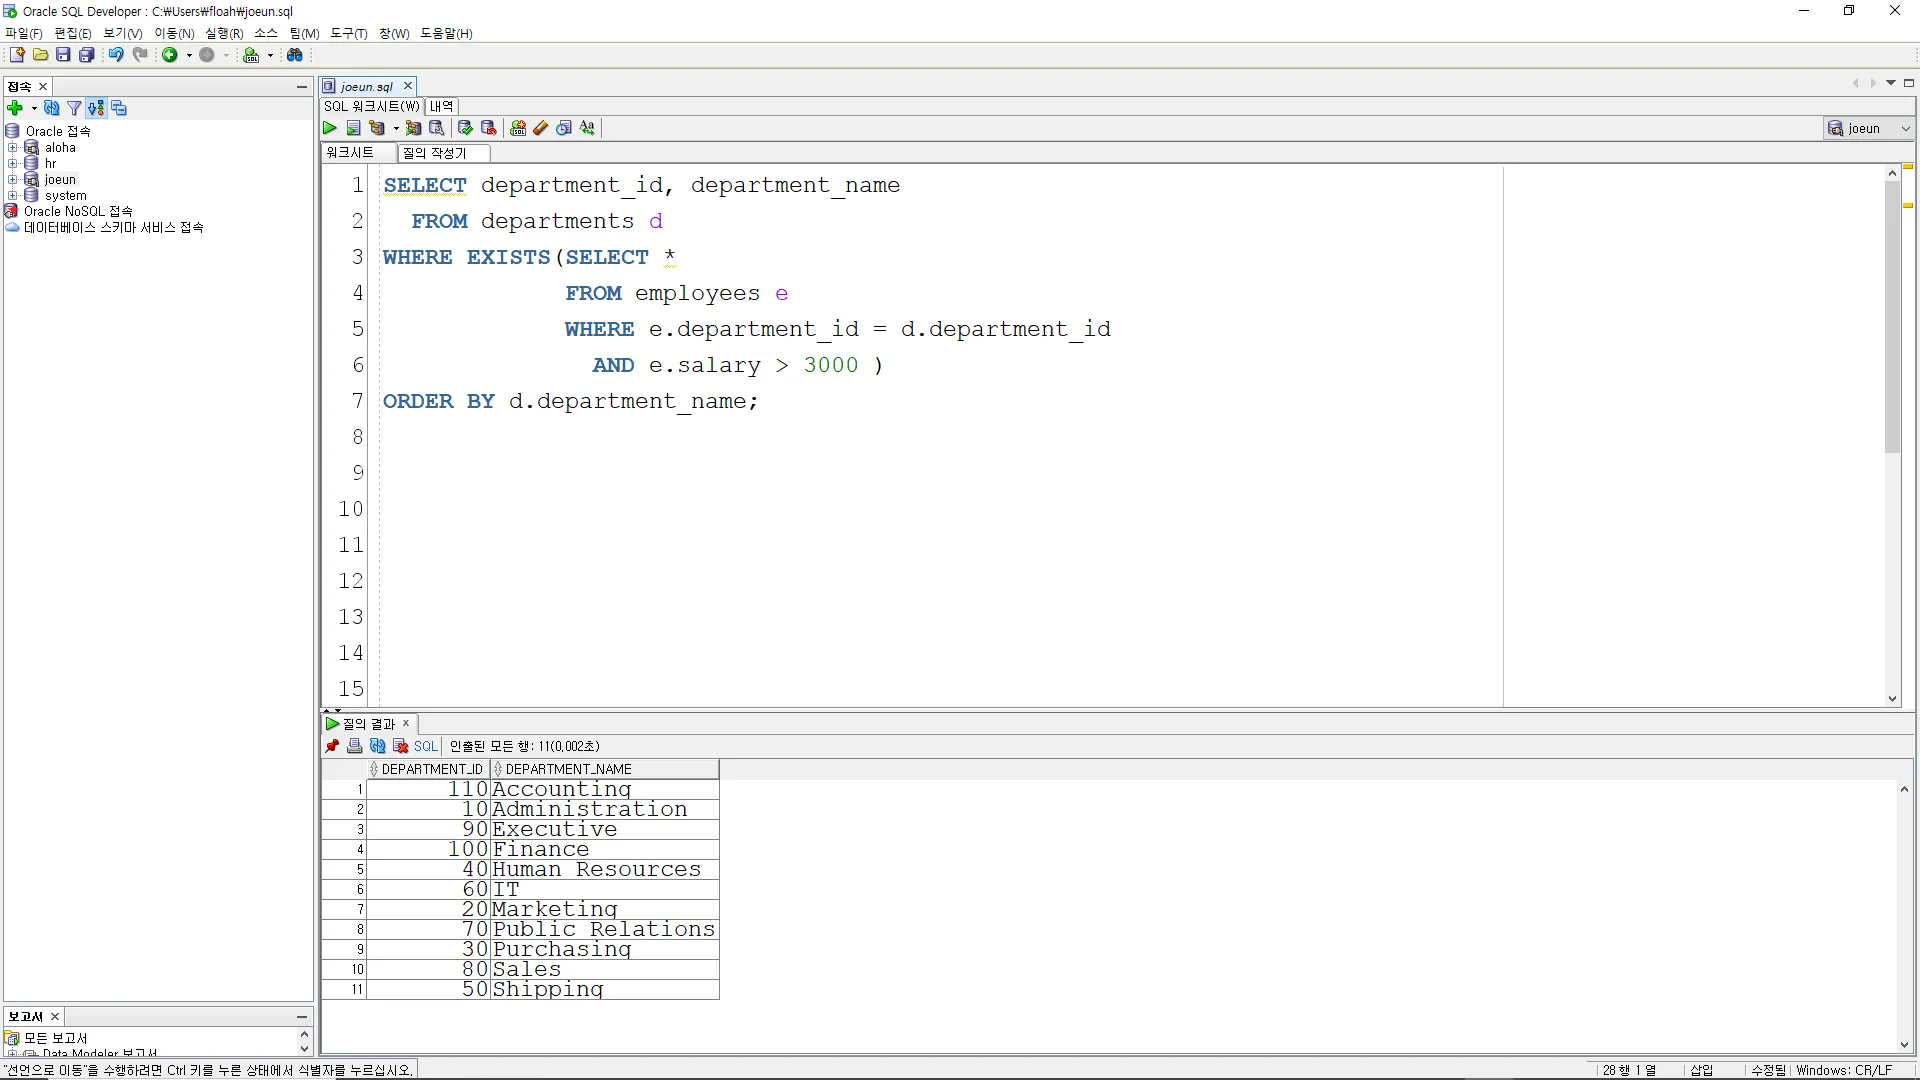Clear the worksheet with the eraser icon
Screen dimensions: 1920x1080
coord(541,128)
